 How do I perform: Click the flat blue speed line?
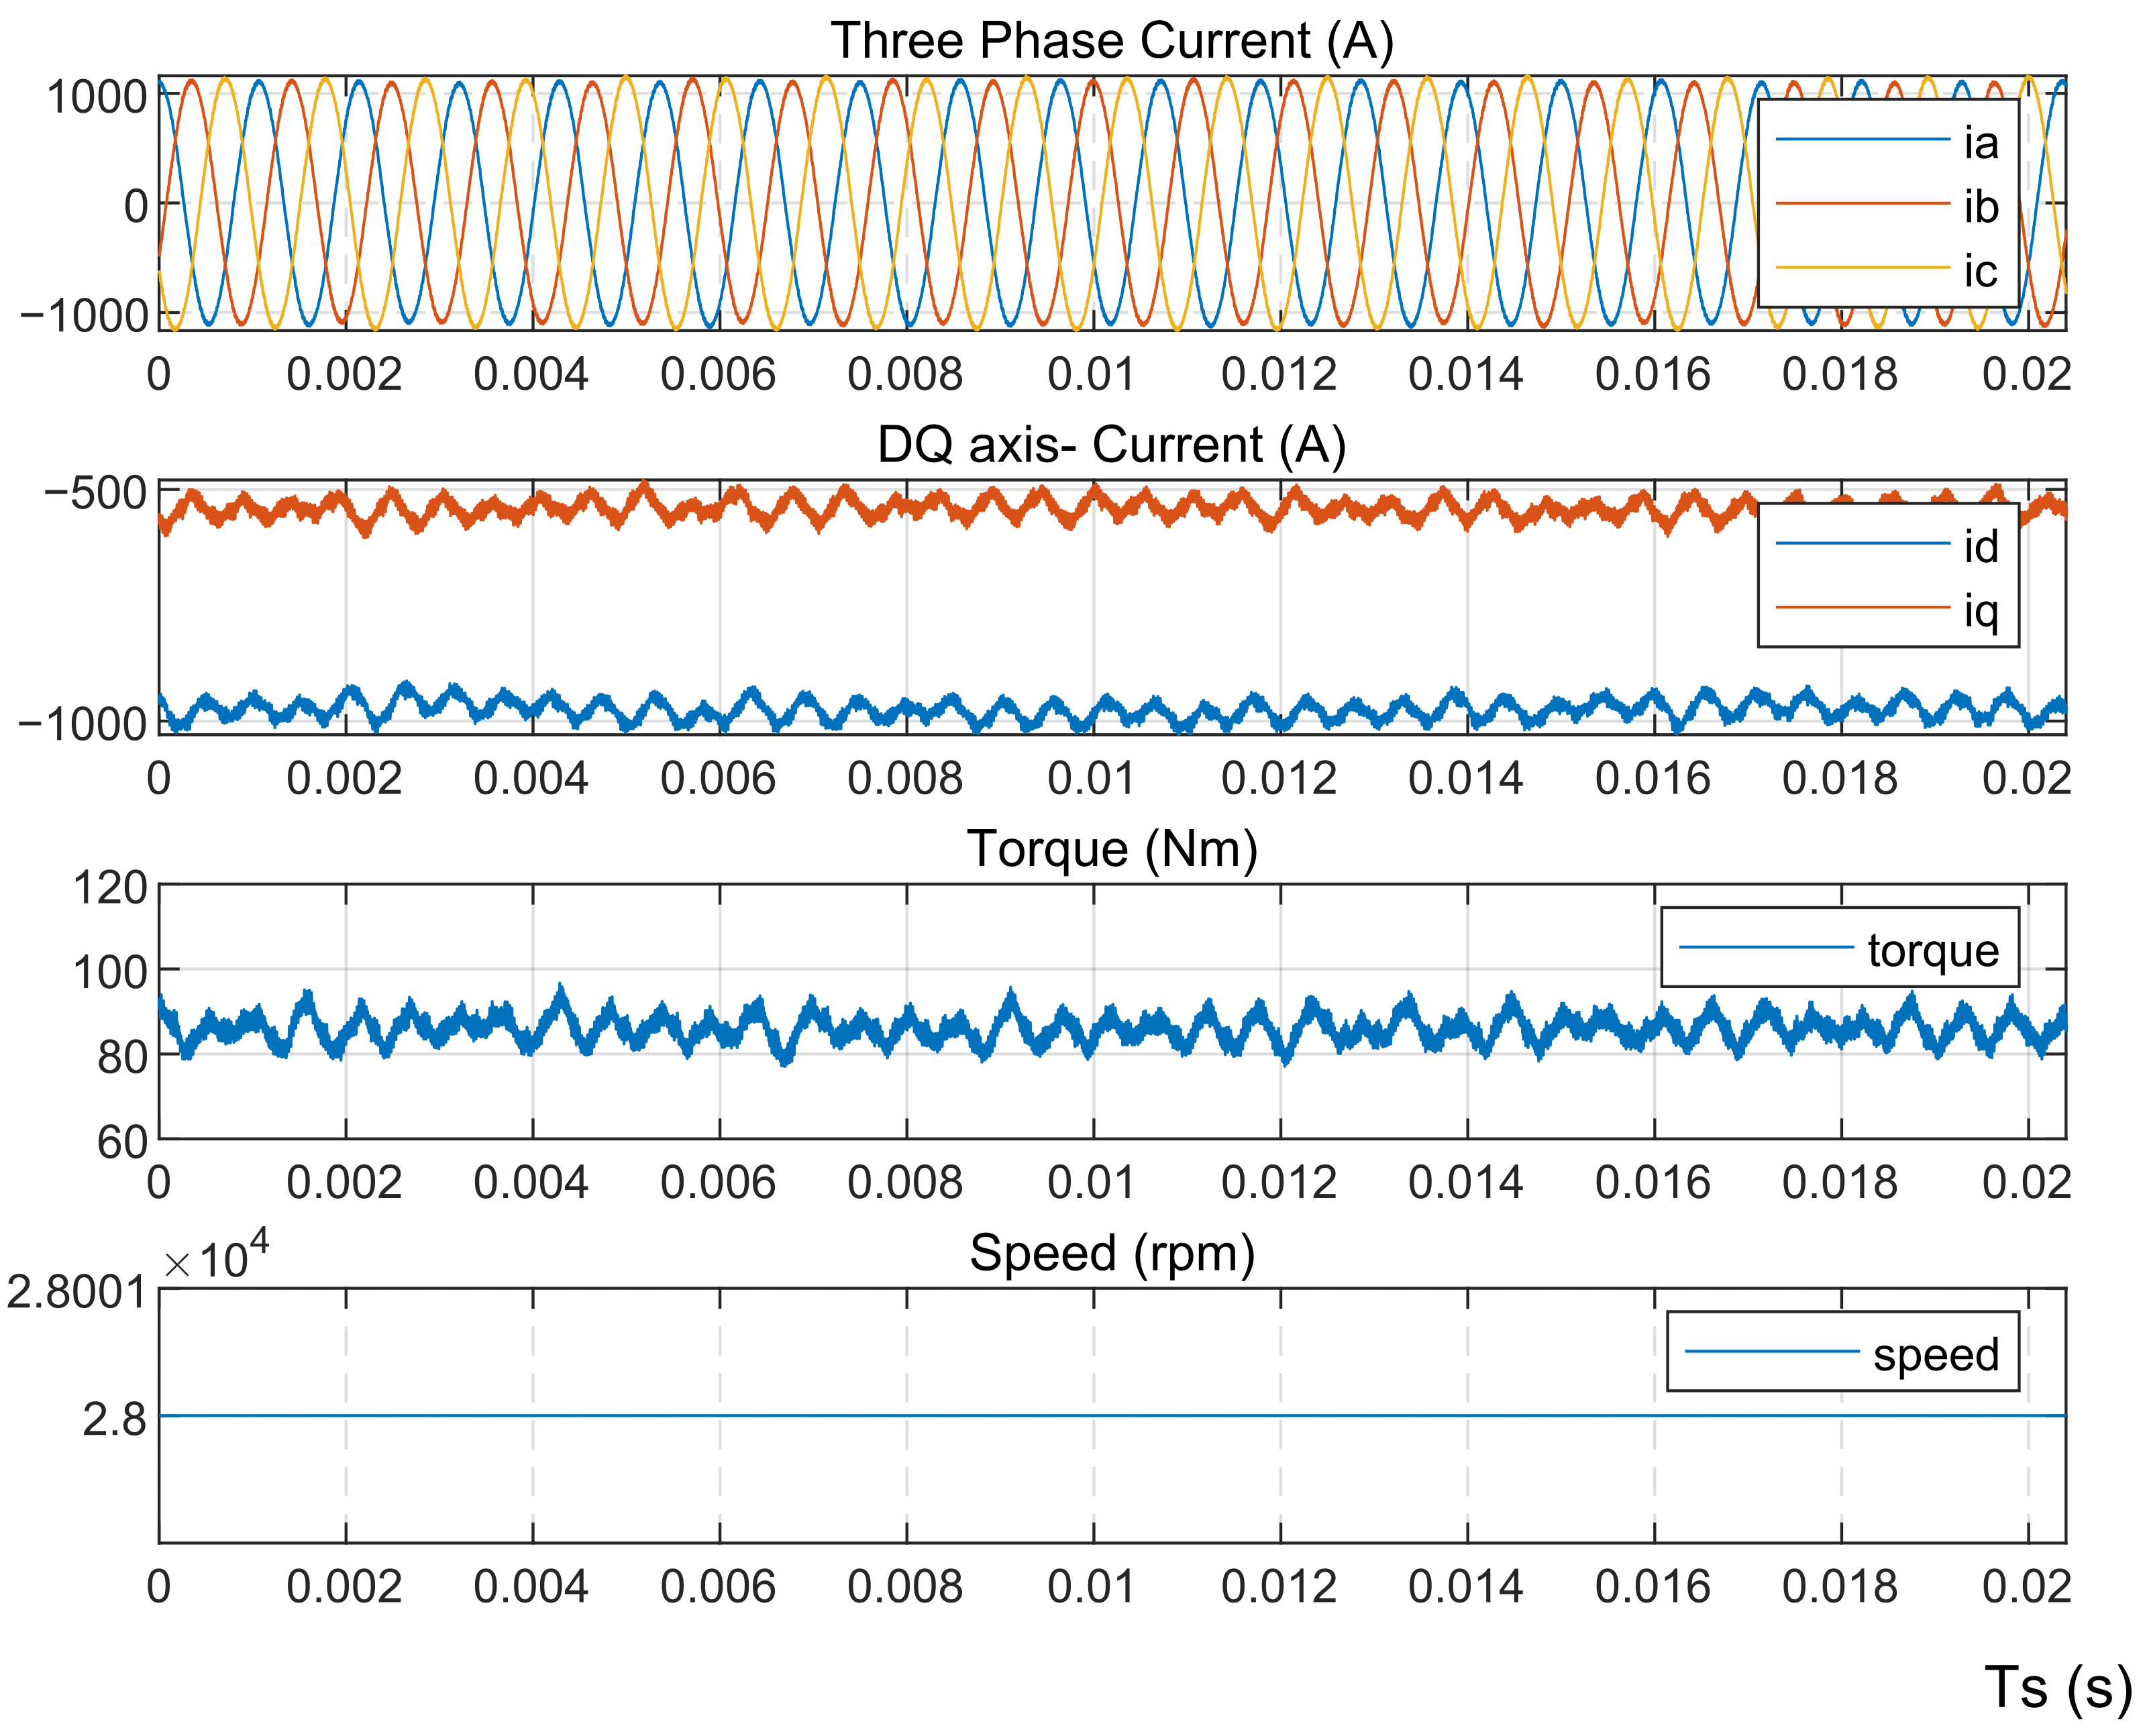click(1000, 1415)
